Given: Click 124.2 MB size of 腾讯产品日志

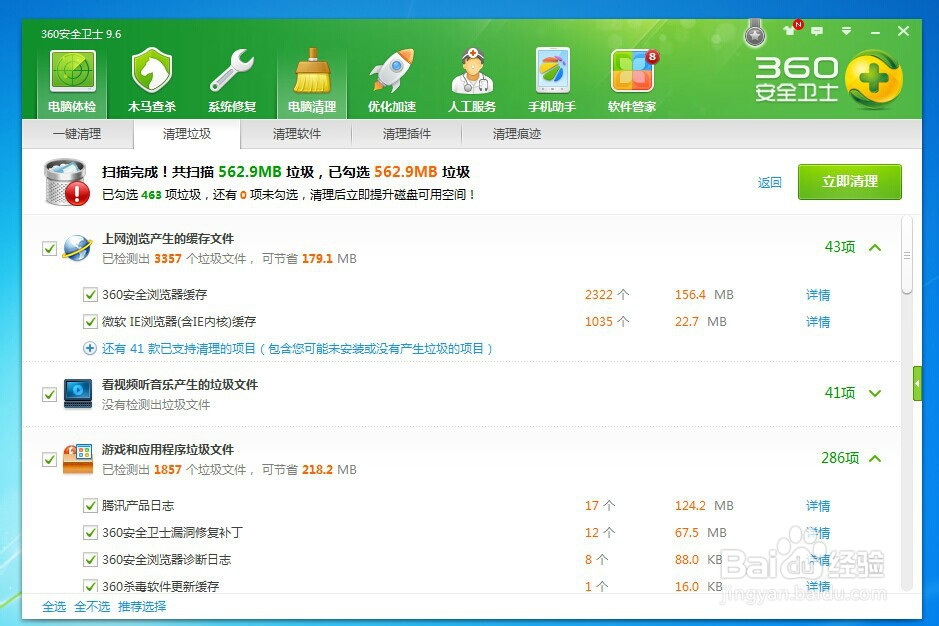Looking at the screenshot, I should [x=704, y=506].
